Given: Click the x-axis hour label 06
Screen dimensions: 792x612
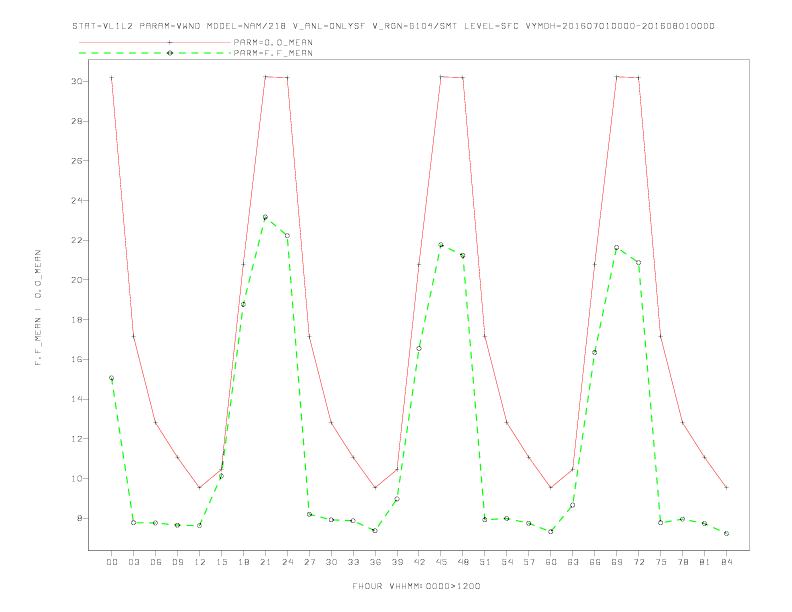Looking at the screenshot, I should pyautogui.click(x=156, y=562).
